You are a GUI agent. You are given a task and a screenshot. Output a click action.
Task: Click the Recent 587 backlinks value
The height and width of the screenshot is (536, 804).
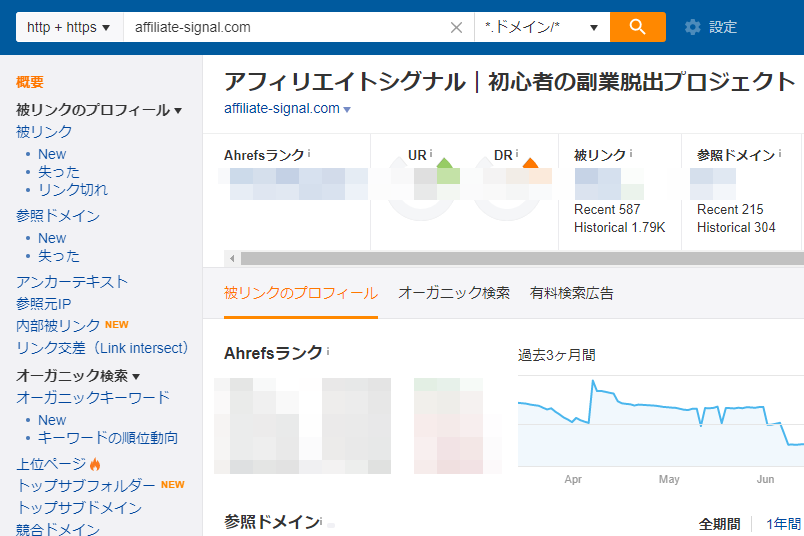[607, 209]
